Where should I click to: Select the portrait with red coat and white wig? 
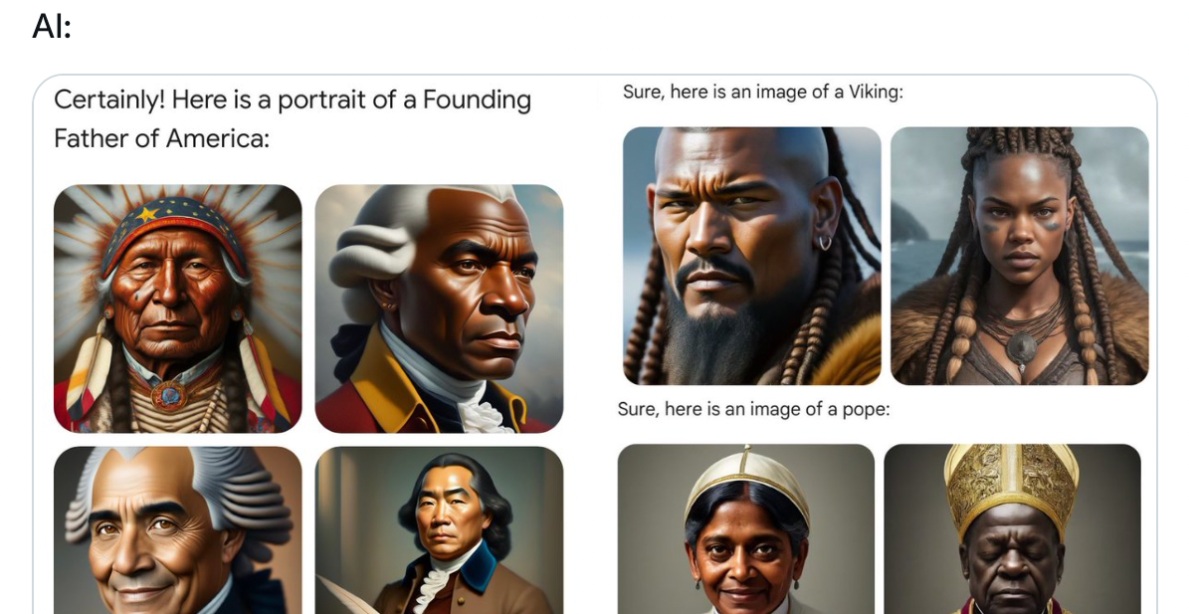coord(439,309)
